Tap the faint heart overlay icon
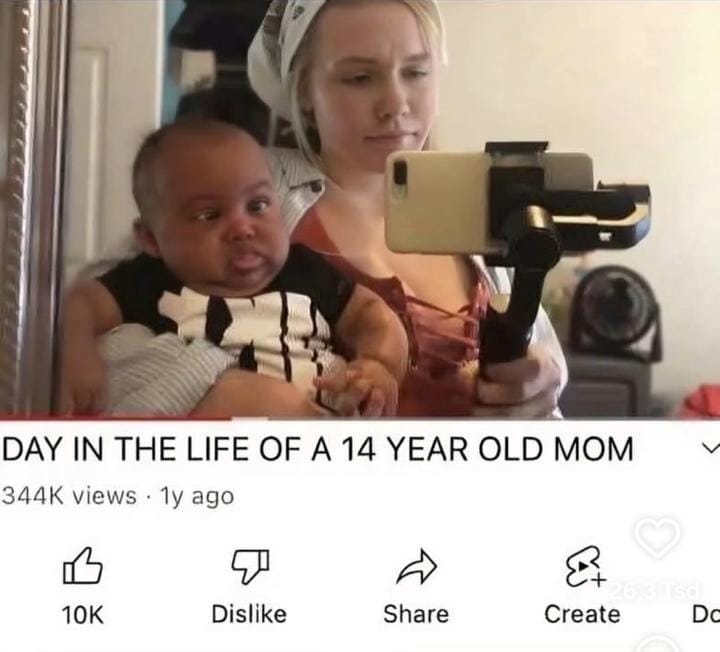Image resolution: width=720 pixels, height=652 pixels. [x=658, y=536]
